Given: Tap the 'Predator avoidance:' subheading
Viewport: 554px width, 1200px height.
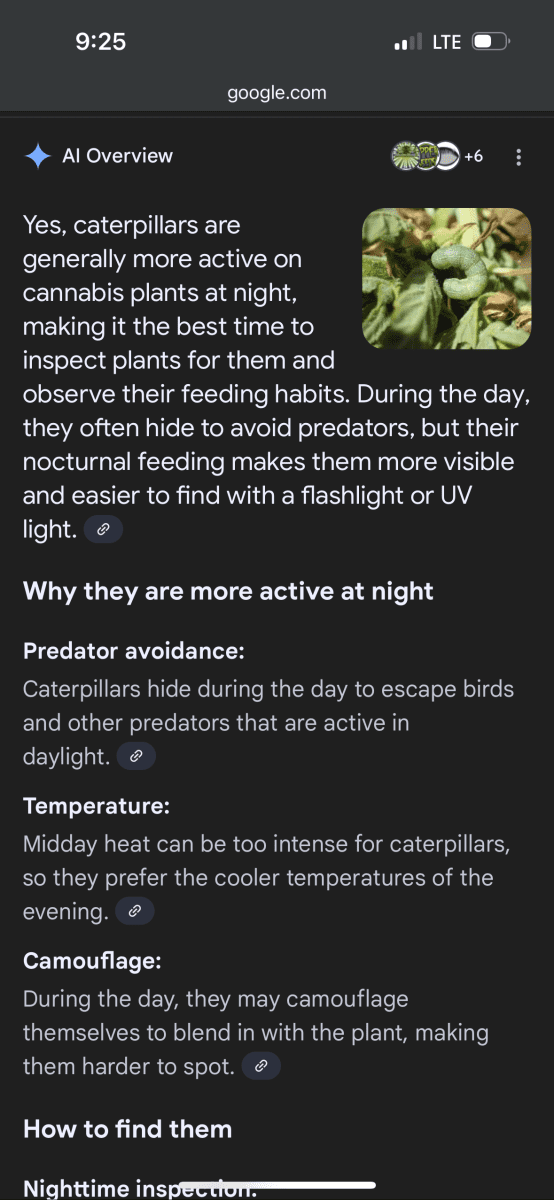Looking at the screenshot, I should [134, 652].
